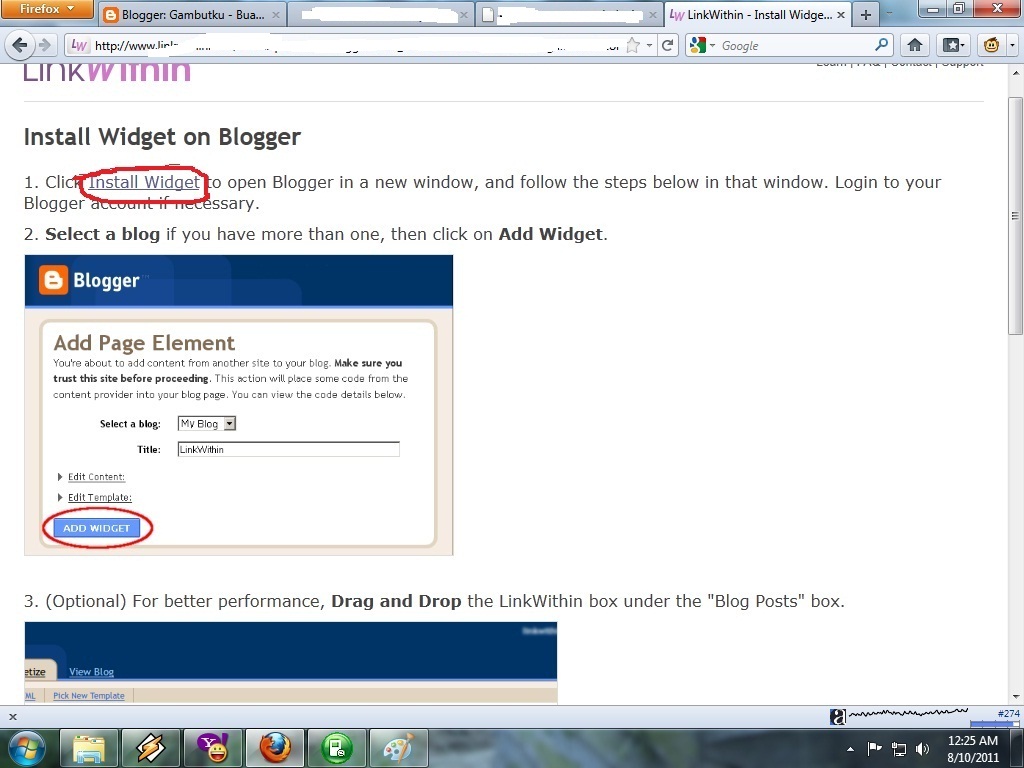The image size is (1024, 768).
Task: Go back with the browser back arrow
Action: pos(20,45)
